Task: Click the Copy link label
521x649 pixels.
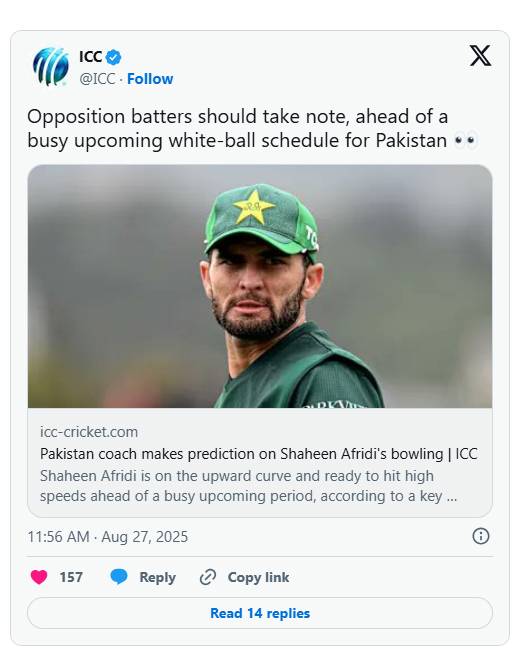Action: pyautogui.click(x=258, y=577)
